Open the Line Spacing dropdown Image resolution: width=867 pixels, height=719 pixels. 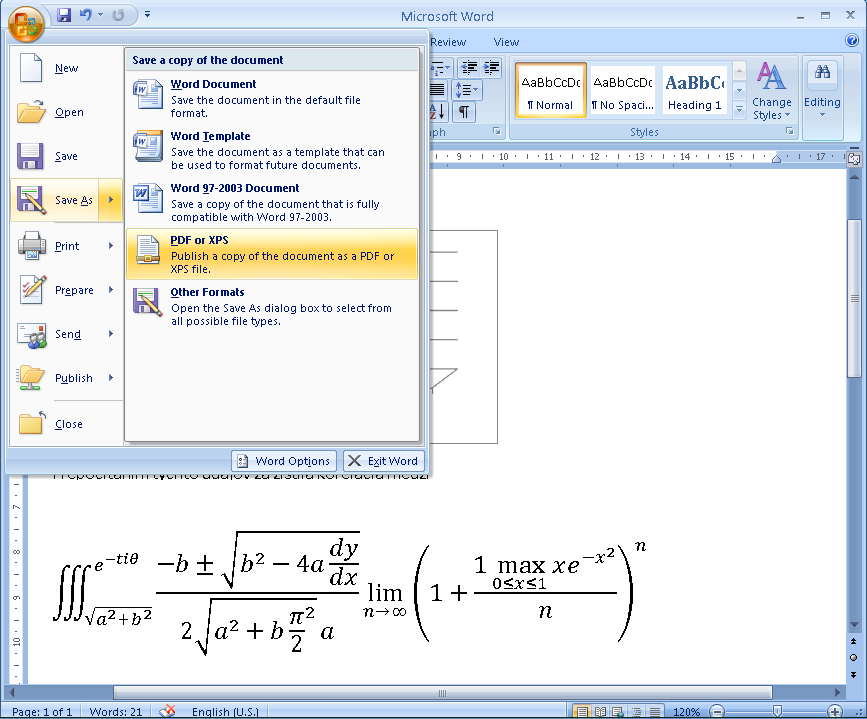pos(467,90)
